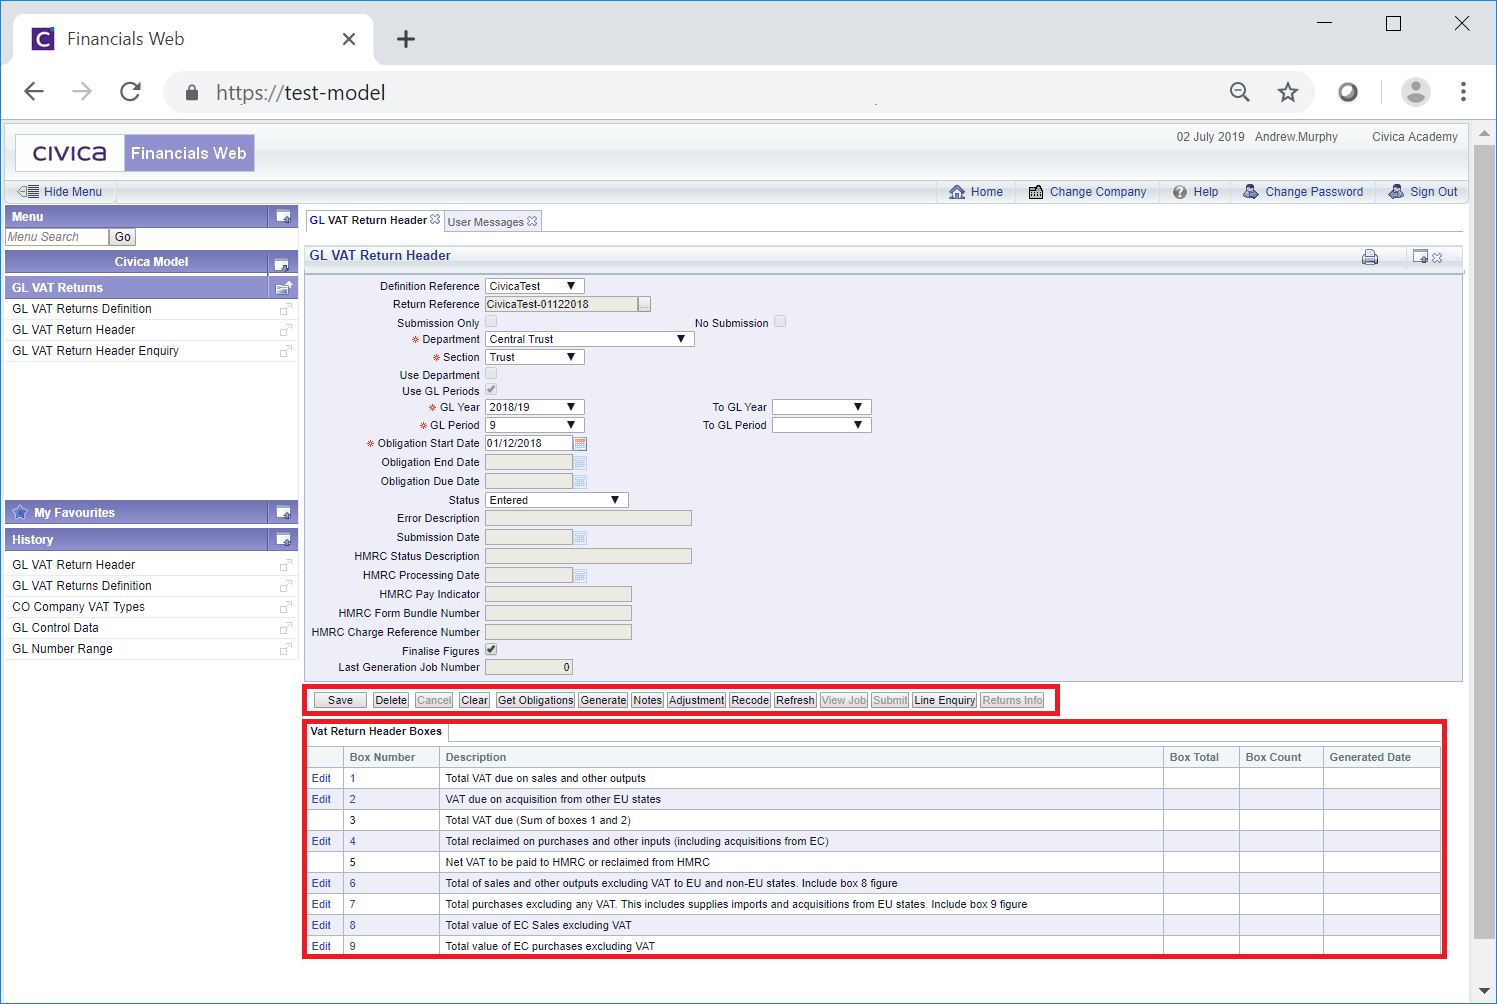Click the Change Company icon
The height and width of the screenshot is (1004, 1497).
click(1036, 192)
